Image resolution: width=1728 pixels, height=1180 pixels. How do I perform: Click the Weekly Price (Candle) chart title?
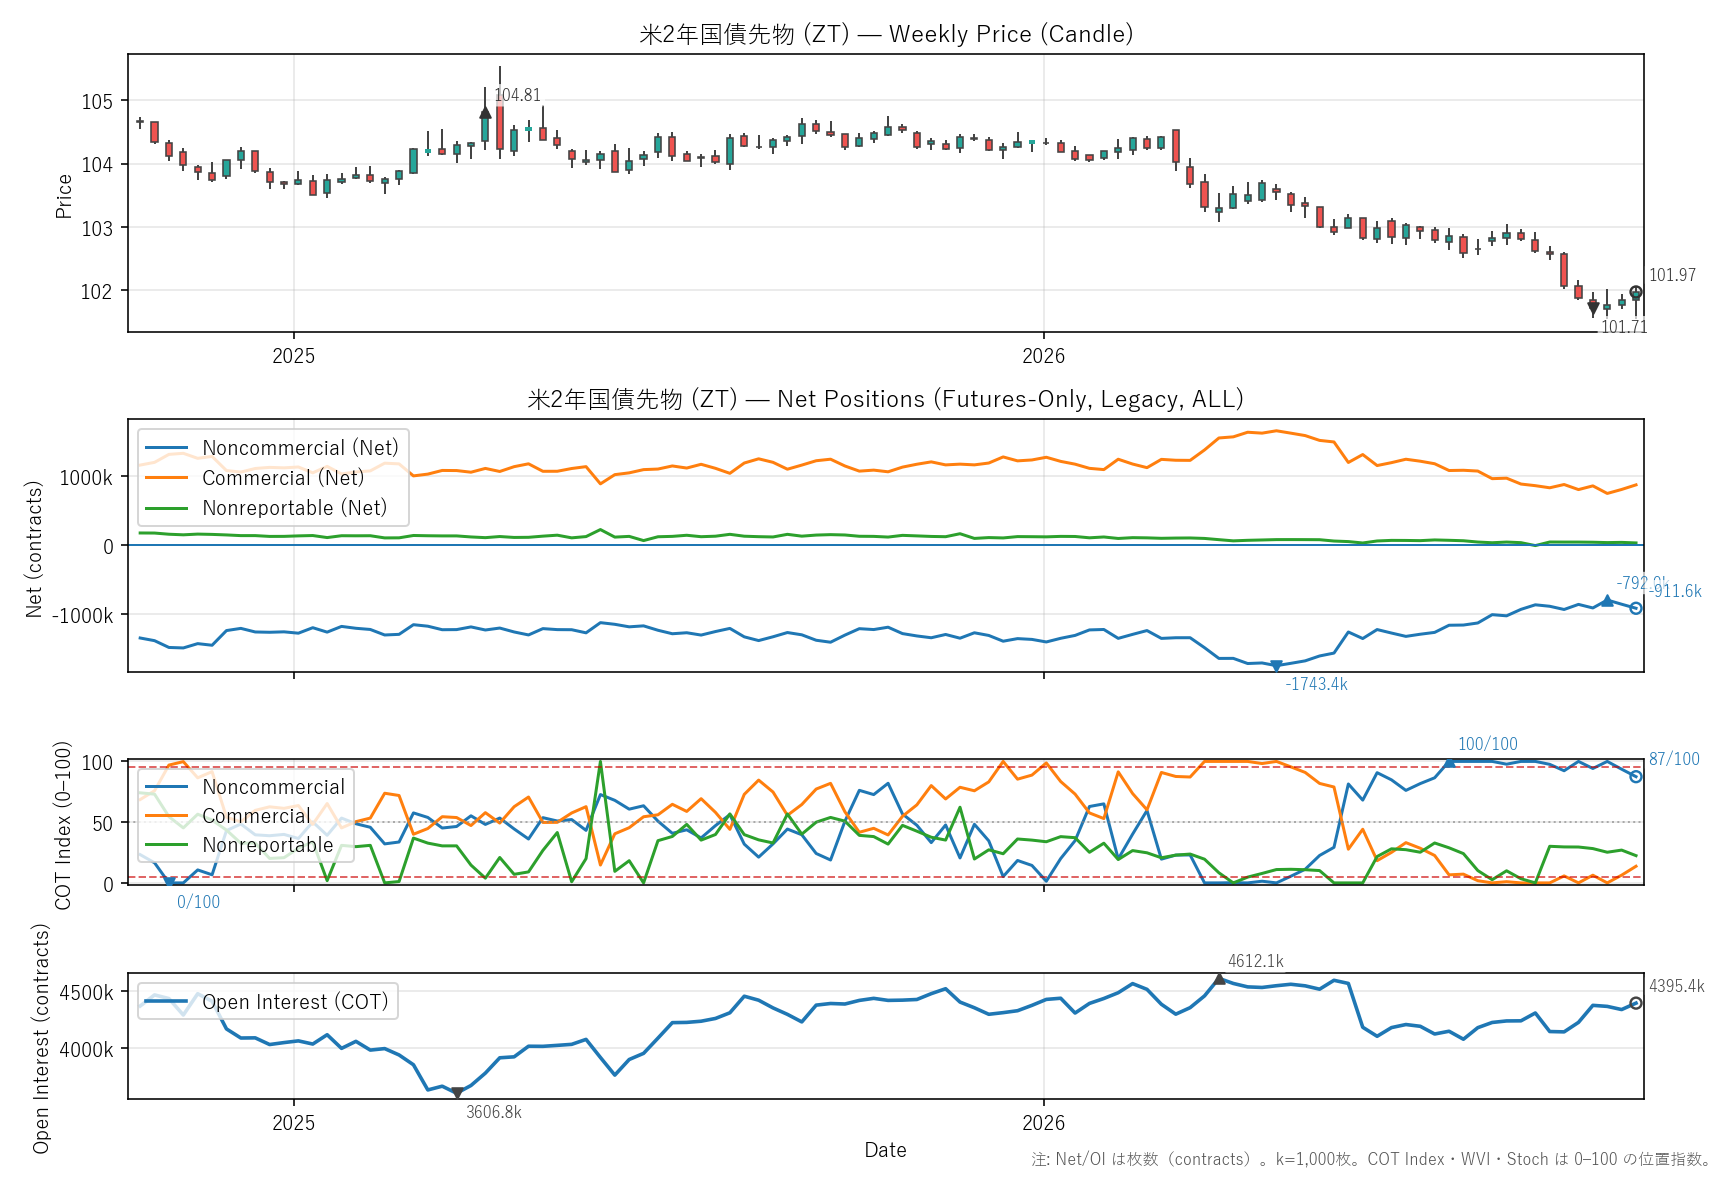886,34
